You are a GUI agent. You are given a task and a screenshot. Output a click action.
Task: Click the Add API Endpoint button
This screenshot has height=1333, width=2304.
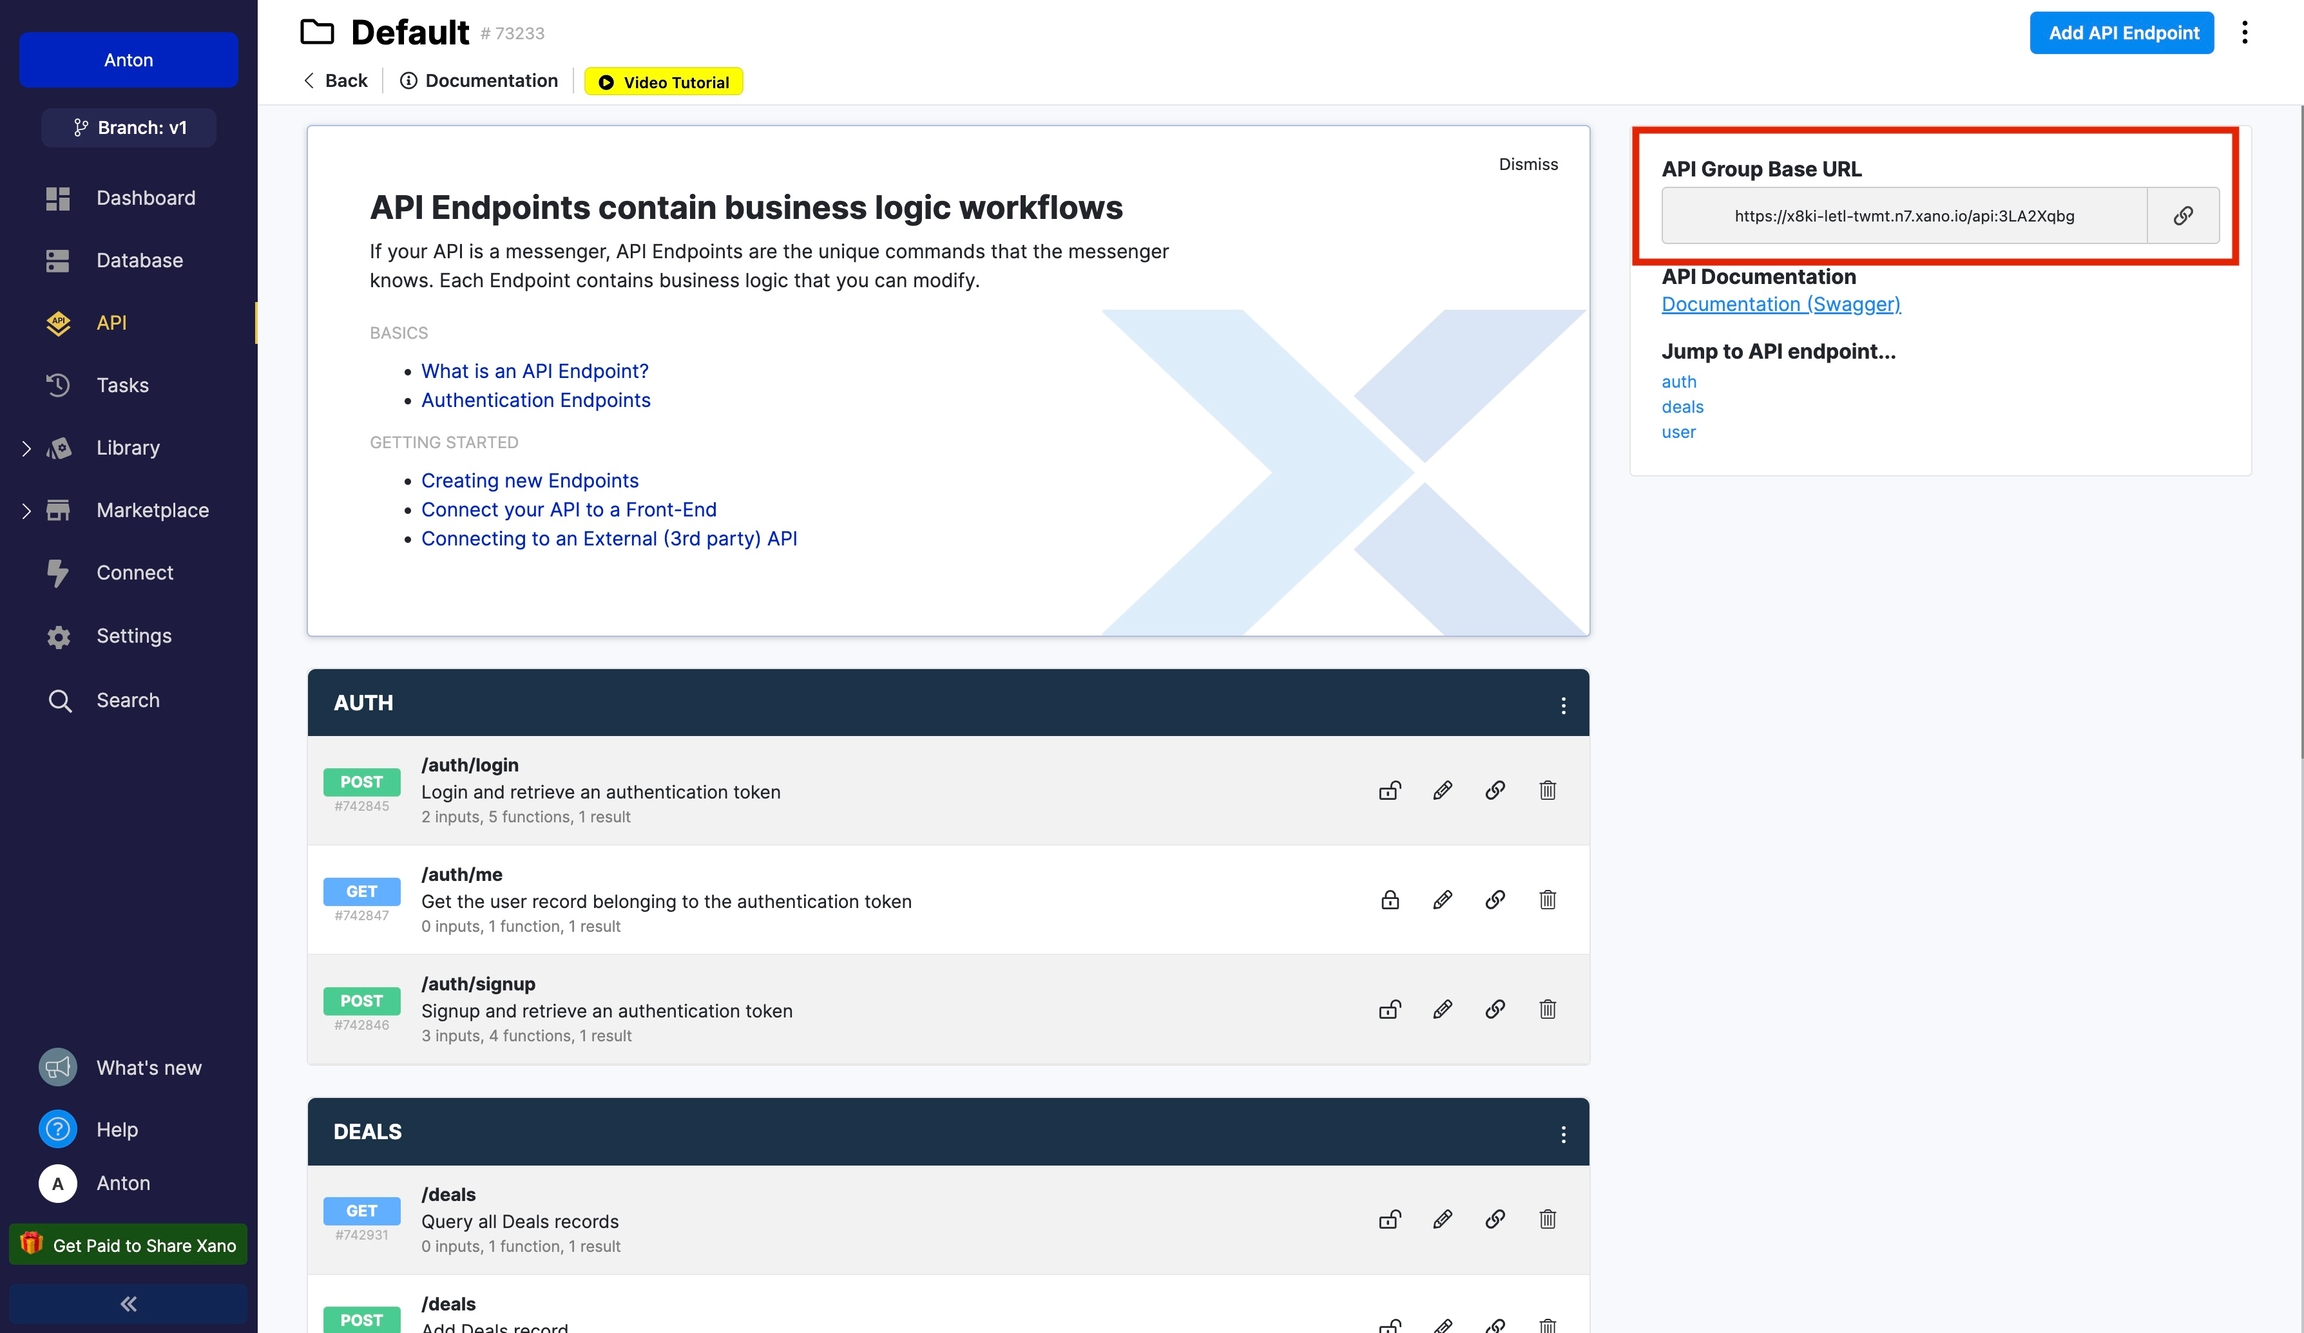[2122, 33]
